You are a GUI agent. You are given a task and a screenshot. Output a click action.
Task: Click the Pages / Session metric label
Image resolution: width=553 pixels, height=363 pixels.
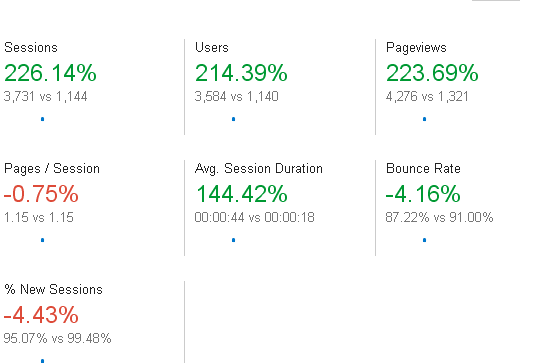click(52, 169)
